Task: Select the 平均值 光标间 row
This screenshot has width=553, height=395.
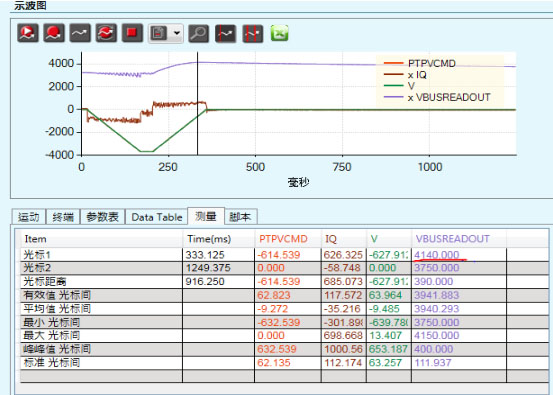Action: pos(284,309)
